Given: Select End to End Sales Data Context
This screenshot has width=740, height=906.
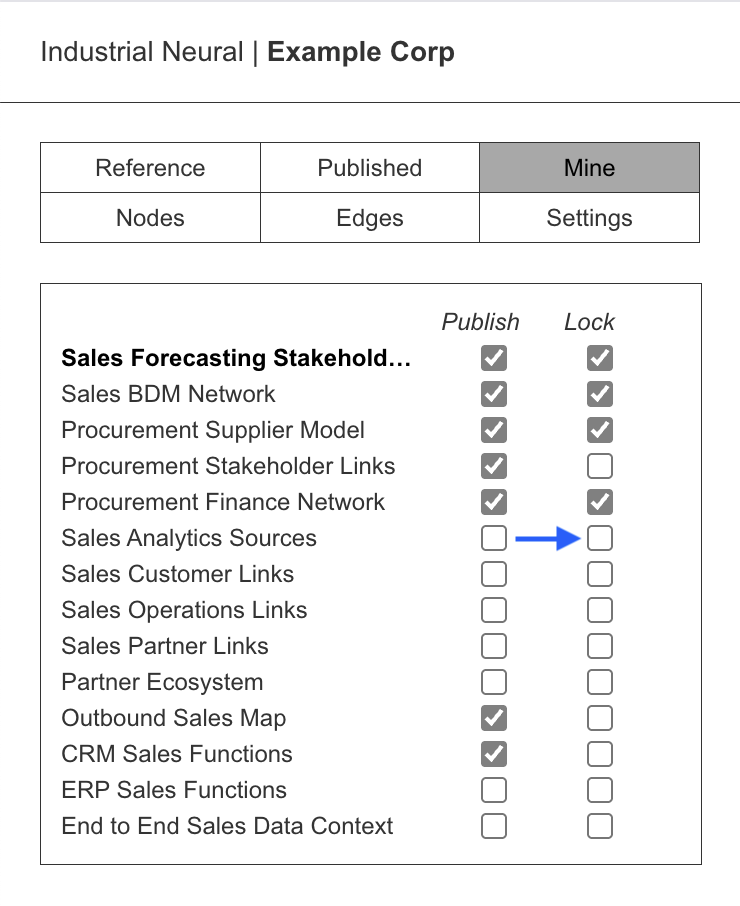Looking at the screenshot, I should [x=227, y=826].
